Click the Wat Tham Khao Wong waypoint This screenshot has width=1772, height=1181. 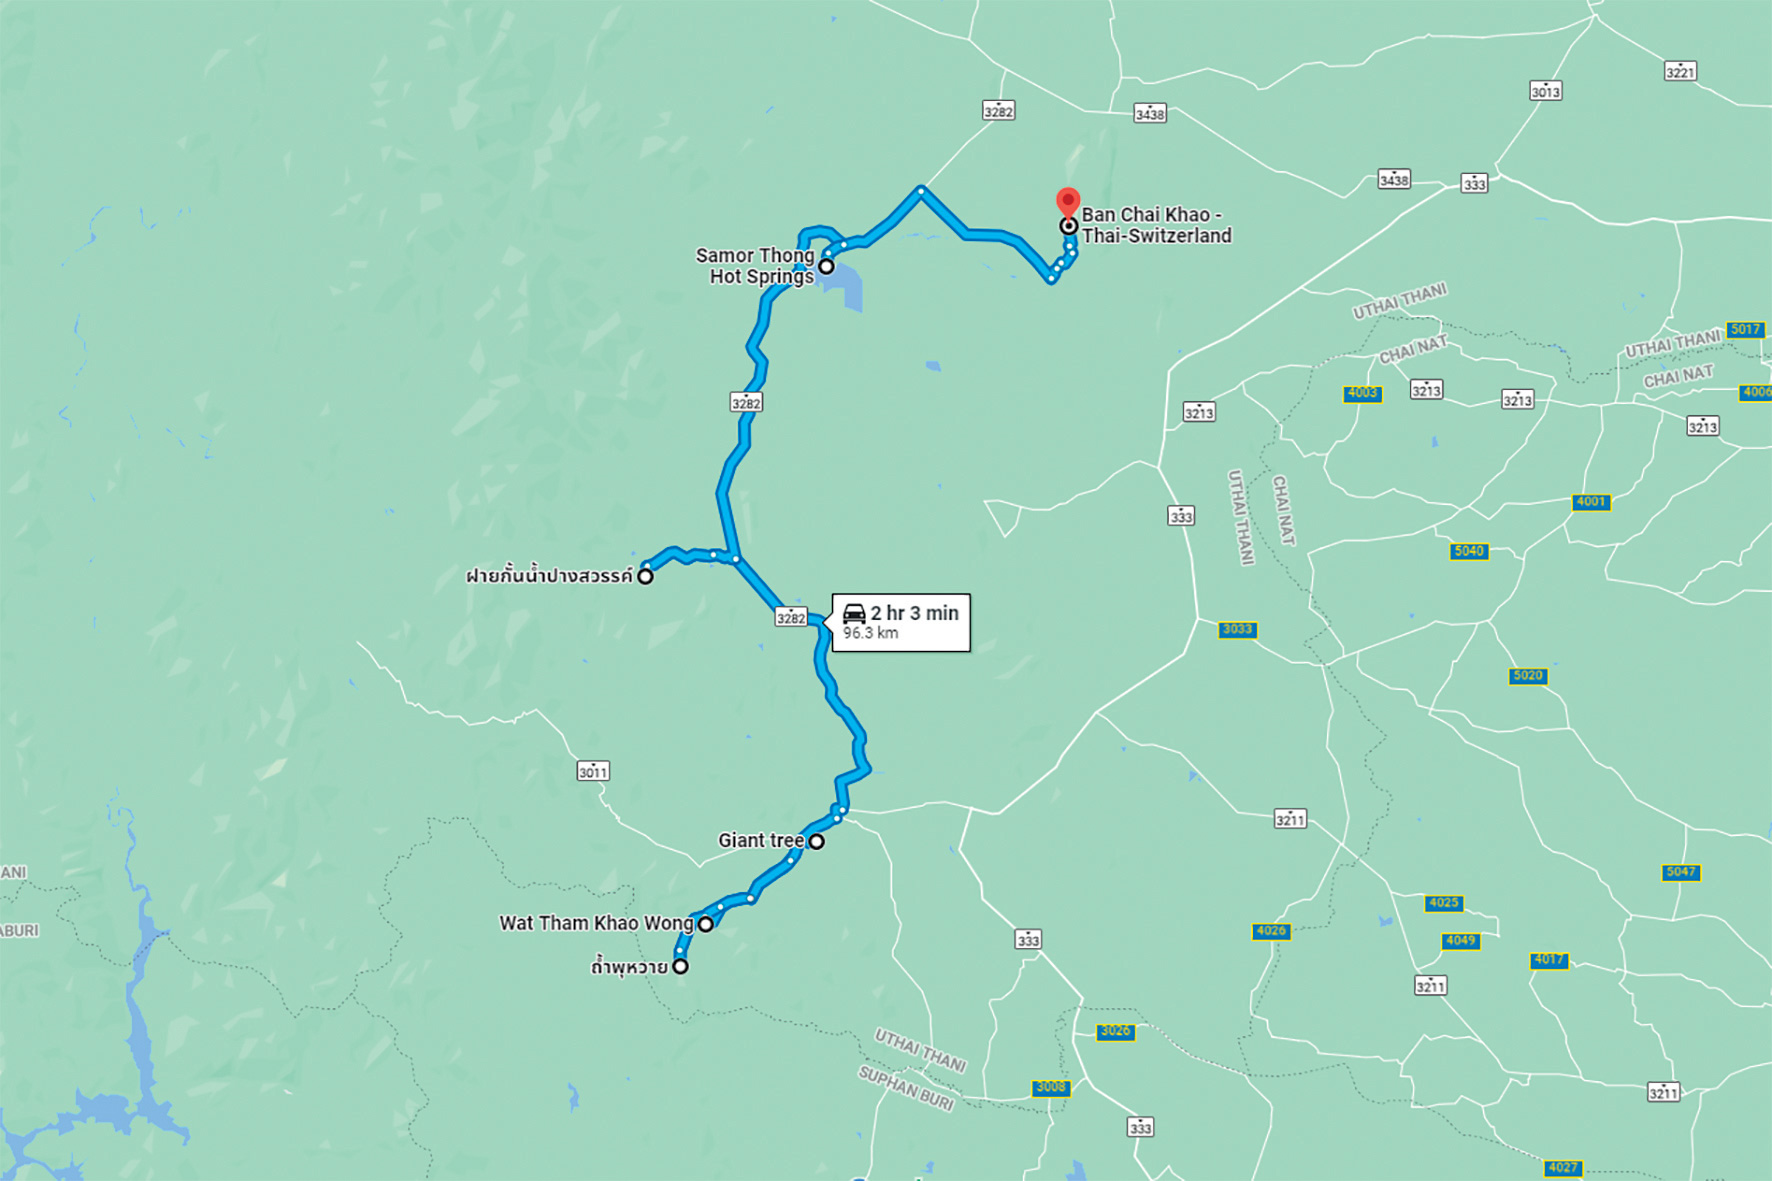(x=705, y=924)
